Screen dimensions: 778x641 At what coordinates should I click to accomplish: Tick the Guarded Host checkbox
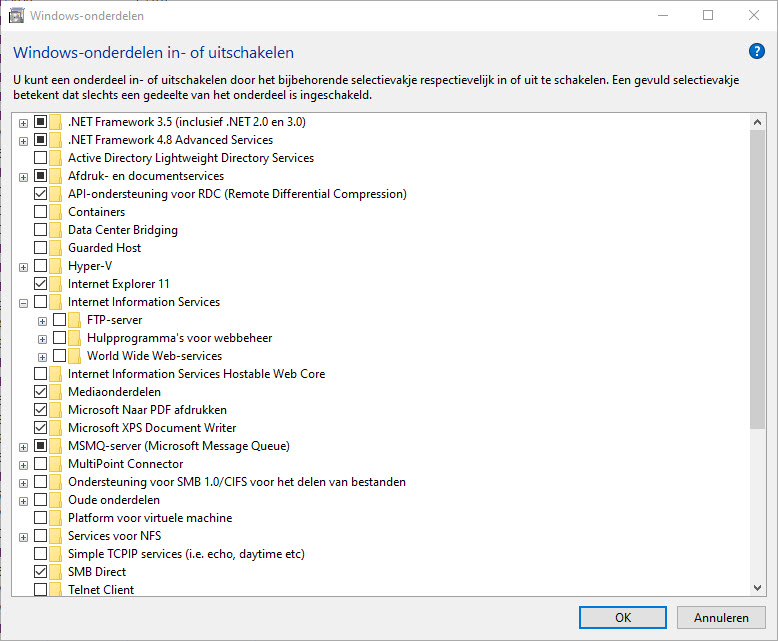(40, 248)
